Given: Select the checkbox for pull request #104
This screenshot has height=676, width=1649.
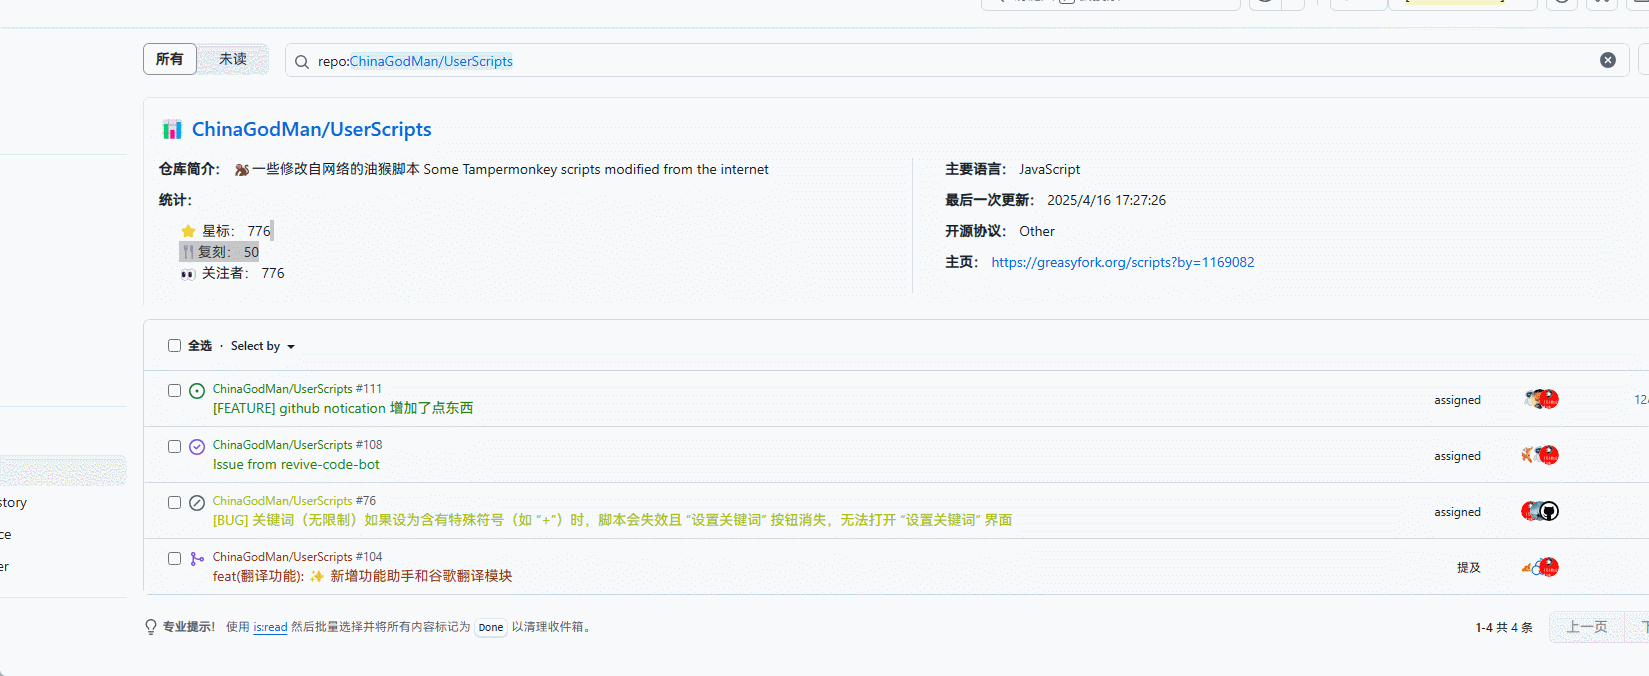Looking at the screenshot, I should point(174,559).
